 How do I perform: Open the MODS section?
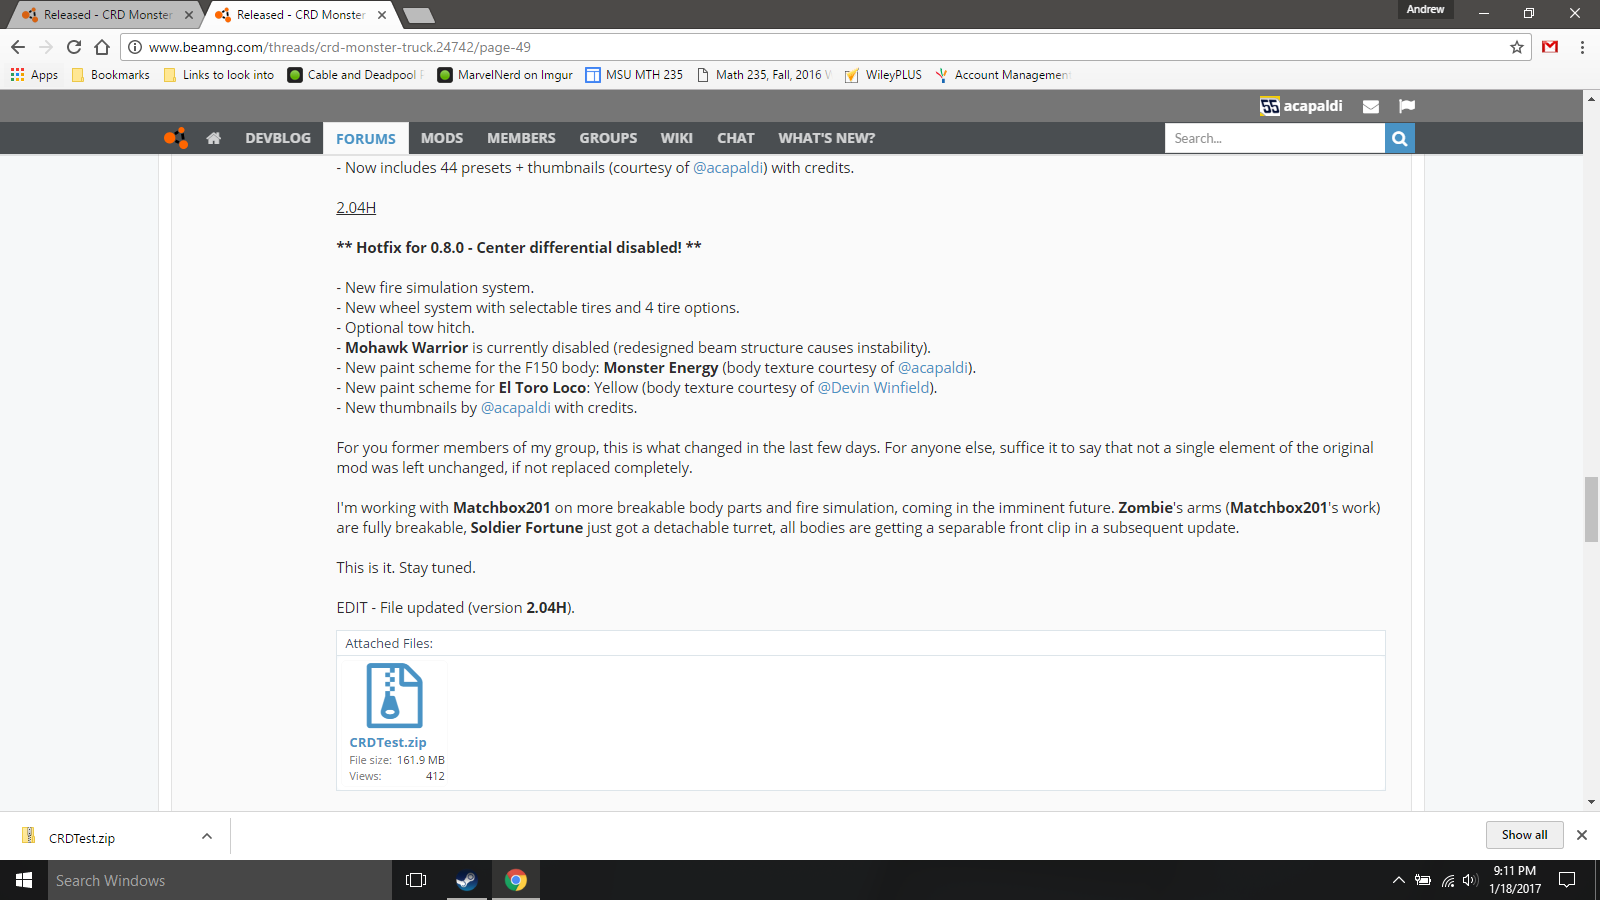pos(442,138)
